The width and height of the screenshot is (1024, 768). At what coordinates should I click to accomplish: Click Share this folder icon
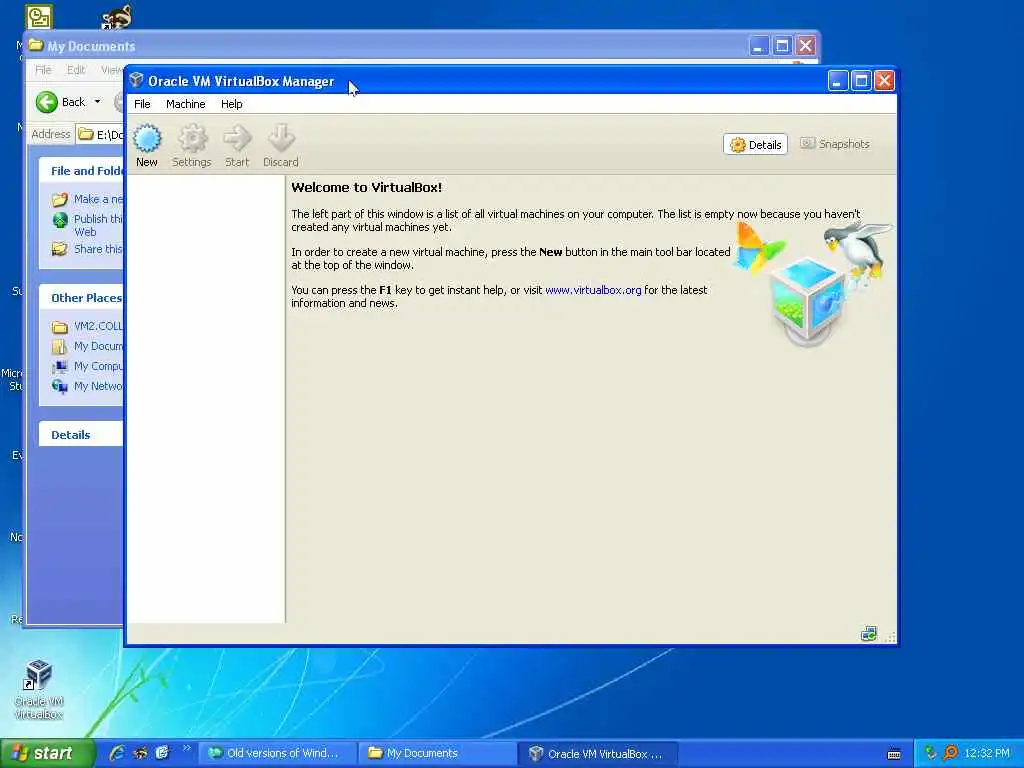[59, 249]
